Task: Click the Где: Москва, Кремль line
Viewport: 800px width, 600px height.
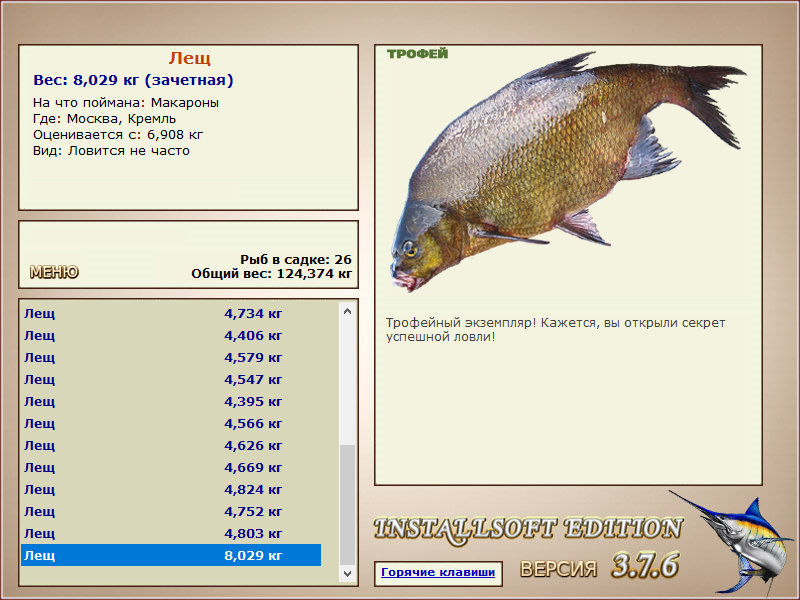Action: pos(105,119)
